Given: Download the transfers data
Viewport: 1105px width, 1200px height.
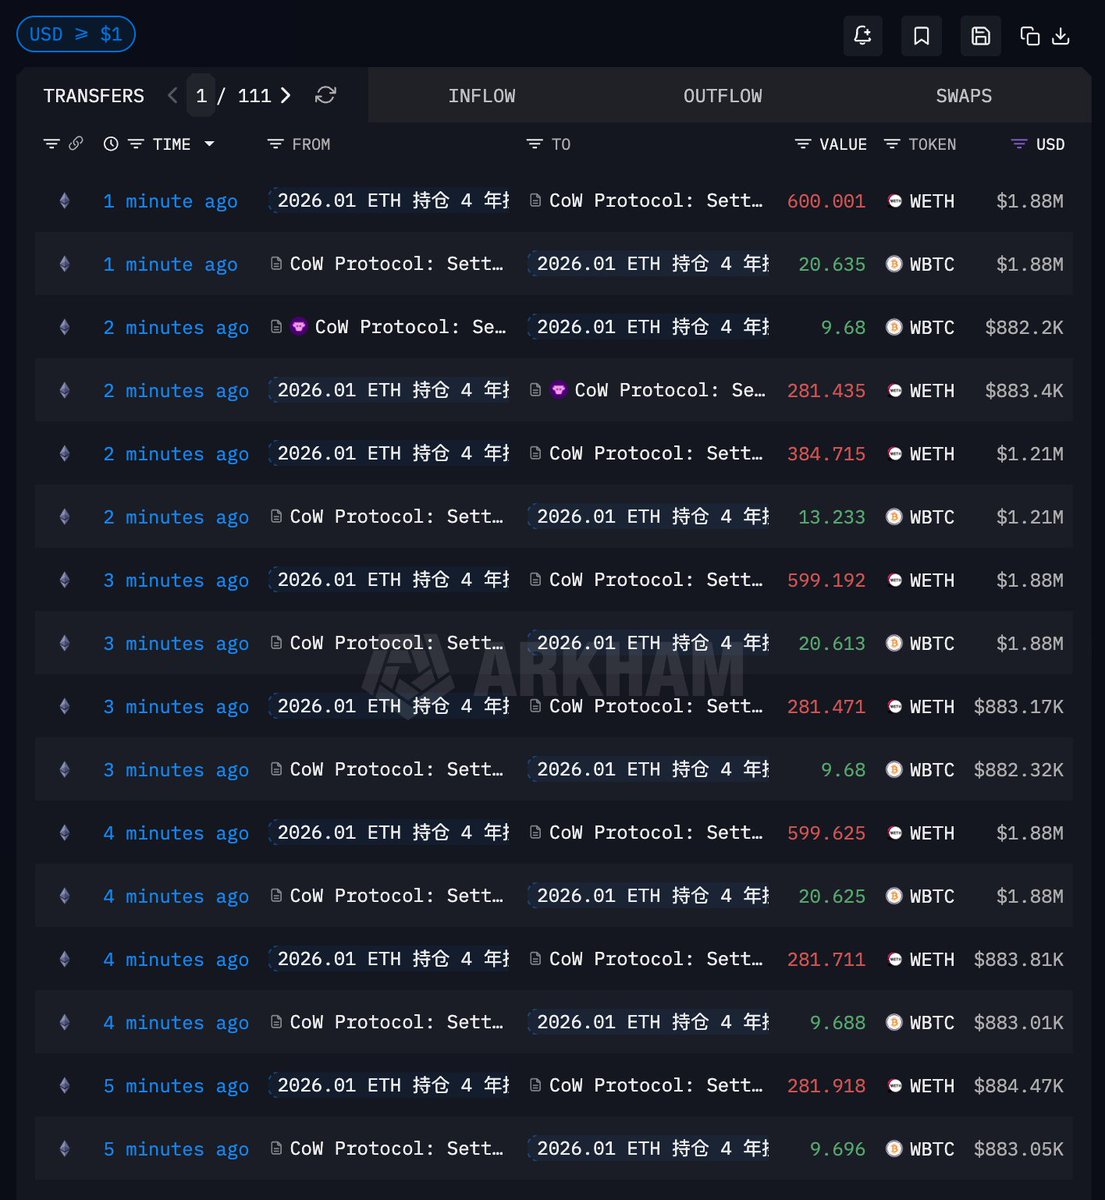Looking at the screenshot, I should tap(1061, 36).
